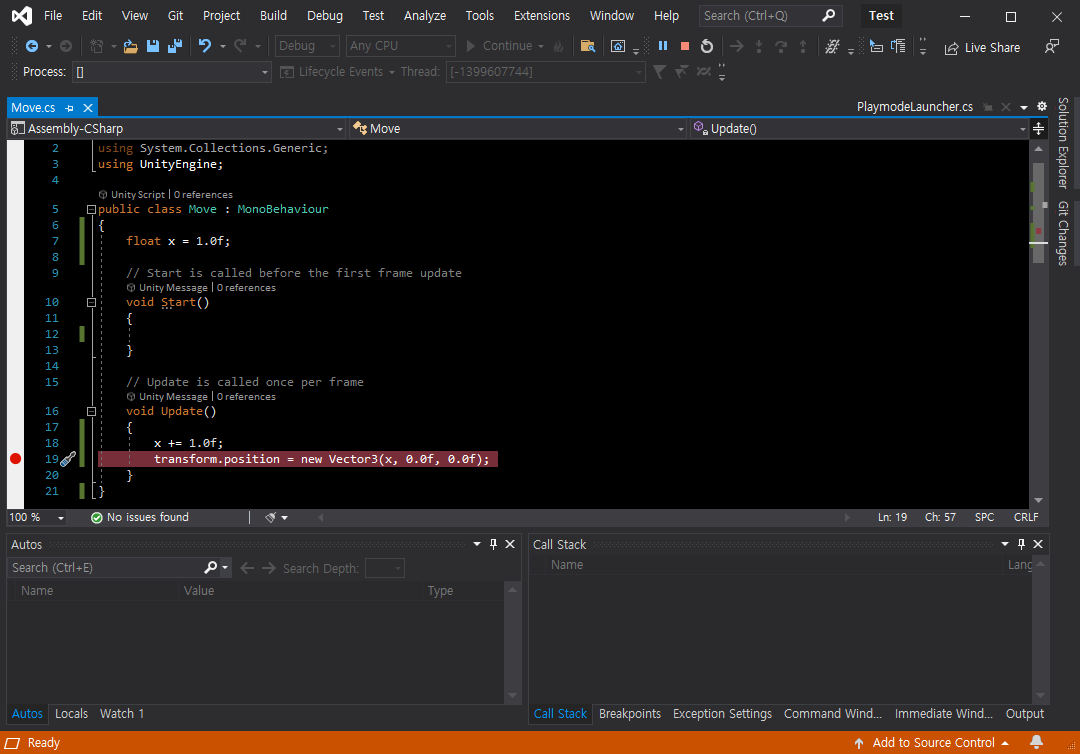Click the Continue play button

[506, 46]
